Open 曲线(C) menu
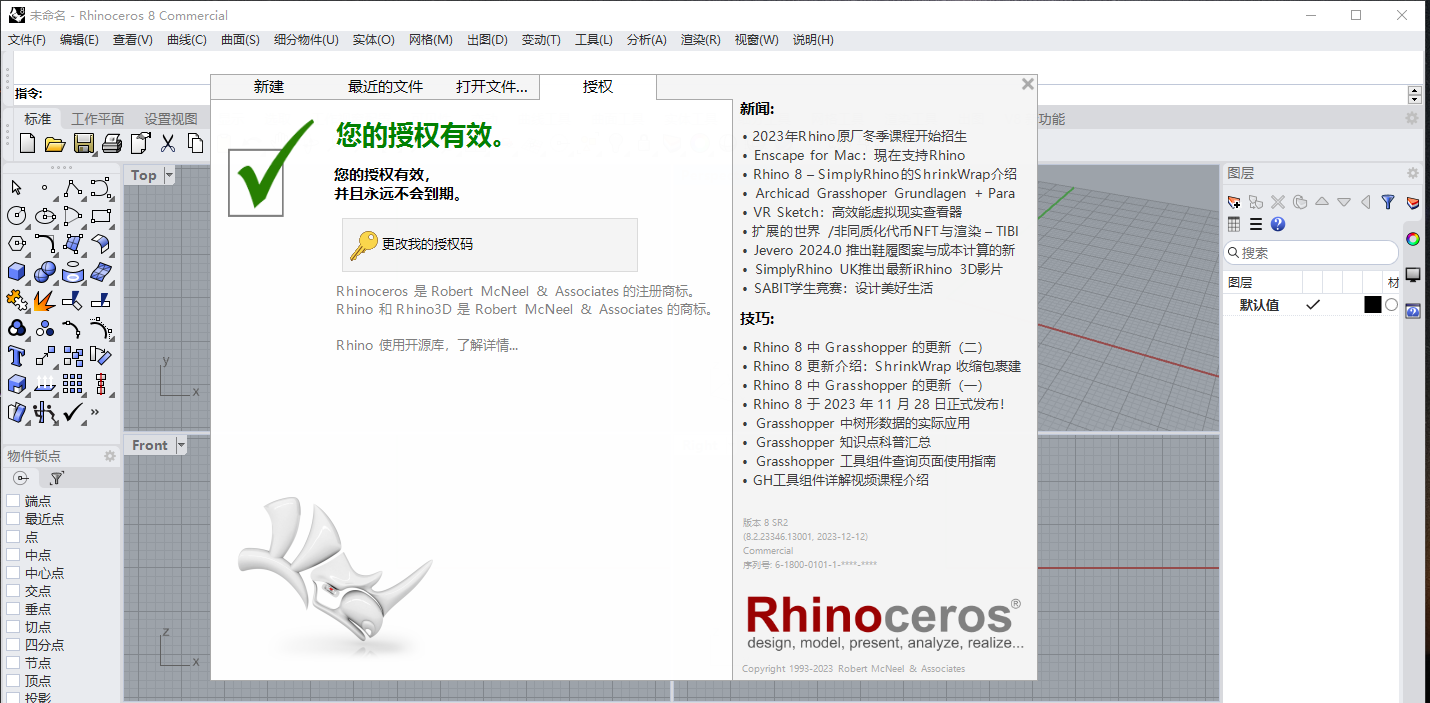Image resolution: width=1430 pixels, height=703 pixels. 187,40
